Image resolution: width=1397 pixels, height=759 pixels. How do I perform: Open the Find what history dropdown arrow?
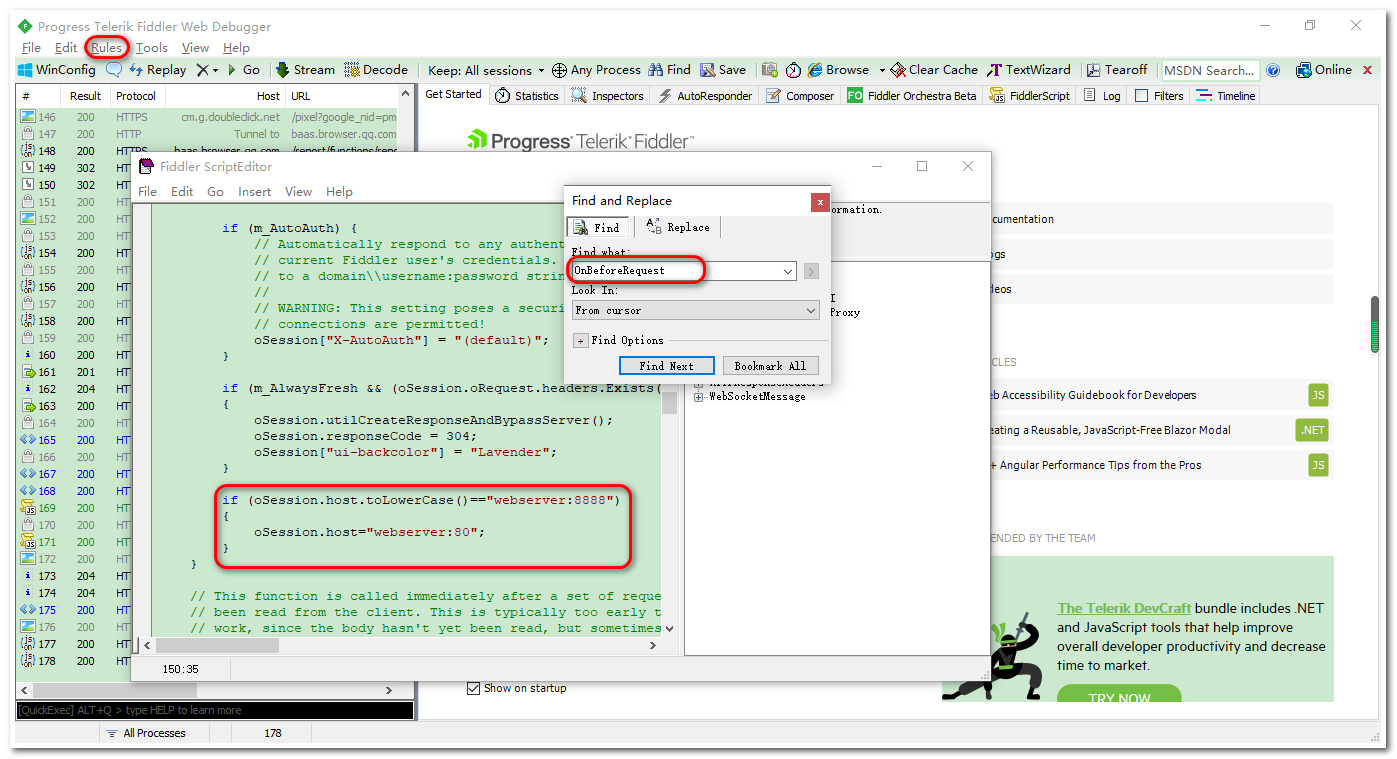pyautogui.click(x=788, y=271)
